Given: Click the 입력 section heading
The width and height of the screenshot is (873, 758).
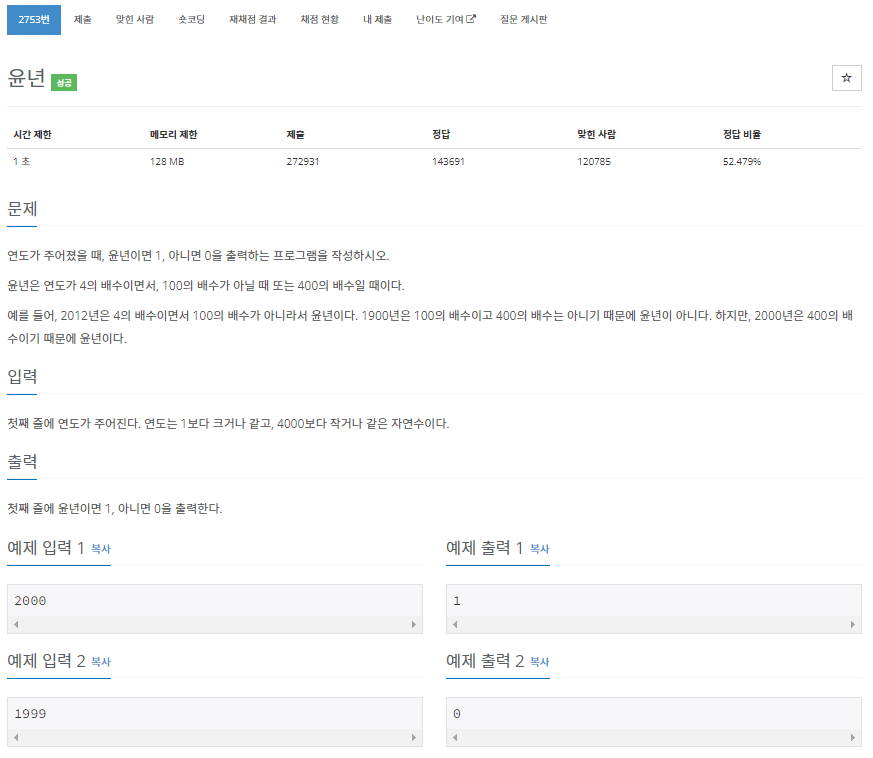Looking at the screenshot, I should pos(22,376).
